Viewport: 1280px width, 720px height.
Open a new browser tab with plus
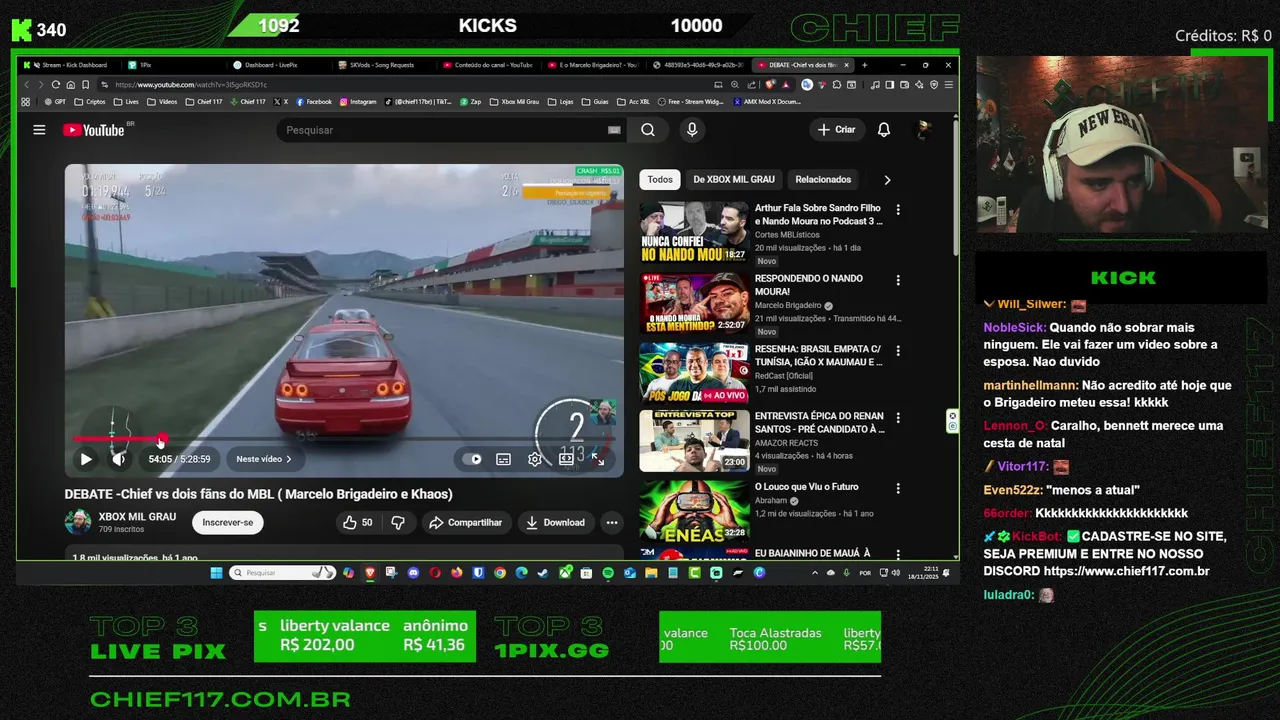tap(865, 65)
